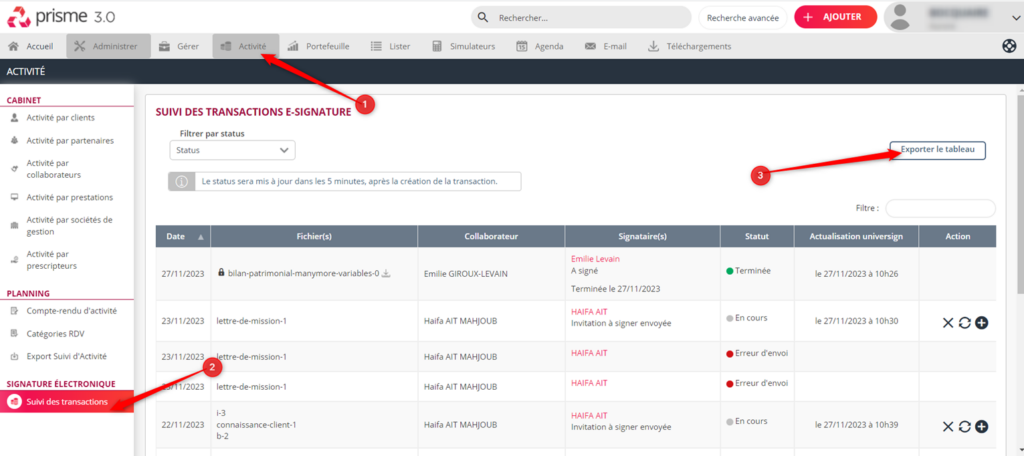1024x456 pixels.
Task: Click the info icon beside status message
Action: coord(182,182)
